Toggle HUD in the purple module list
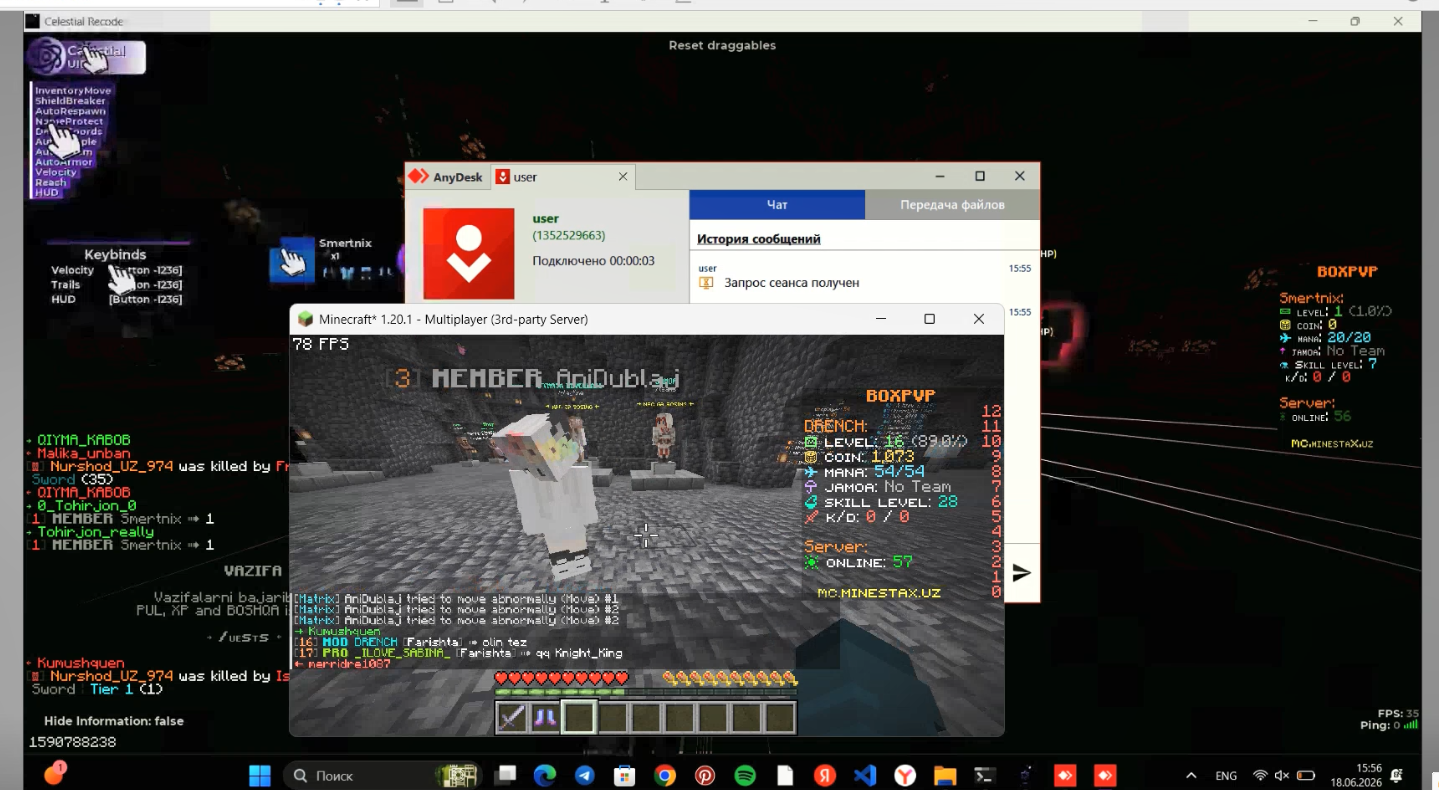This screenshot has height=790, width=1439. pyautogui.click(x=47, y=192)
